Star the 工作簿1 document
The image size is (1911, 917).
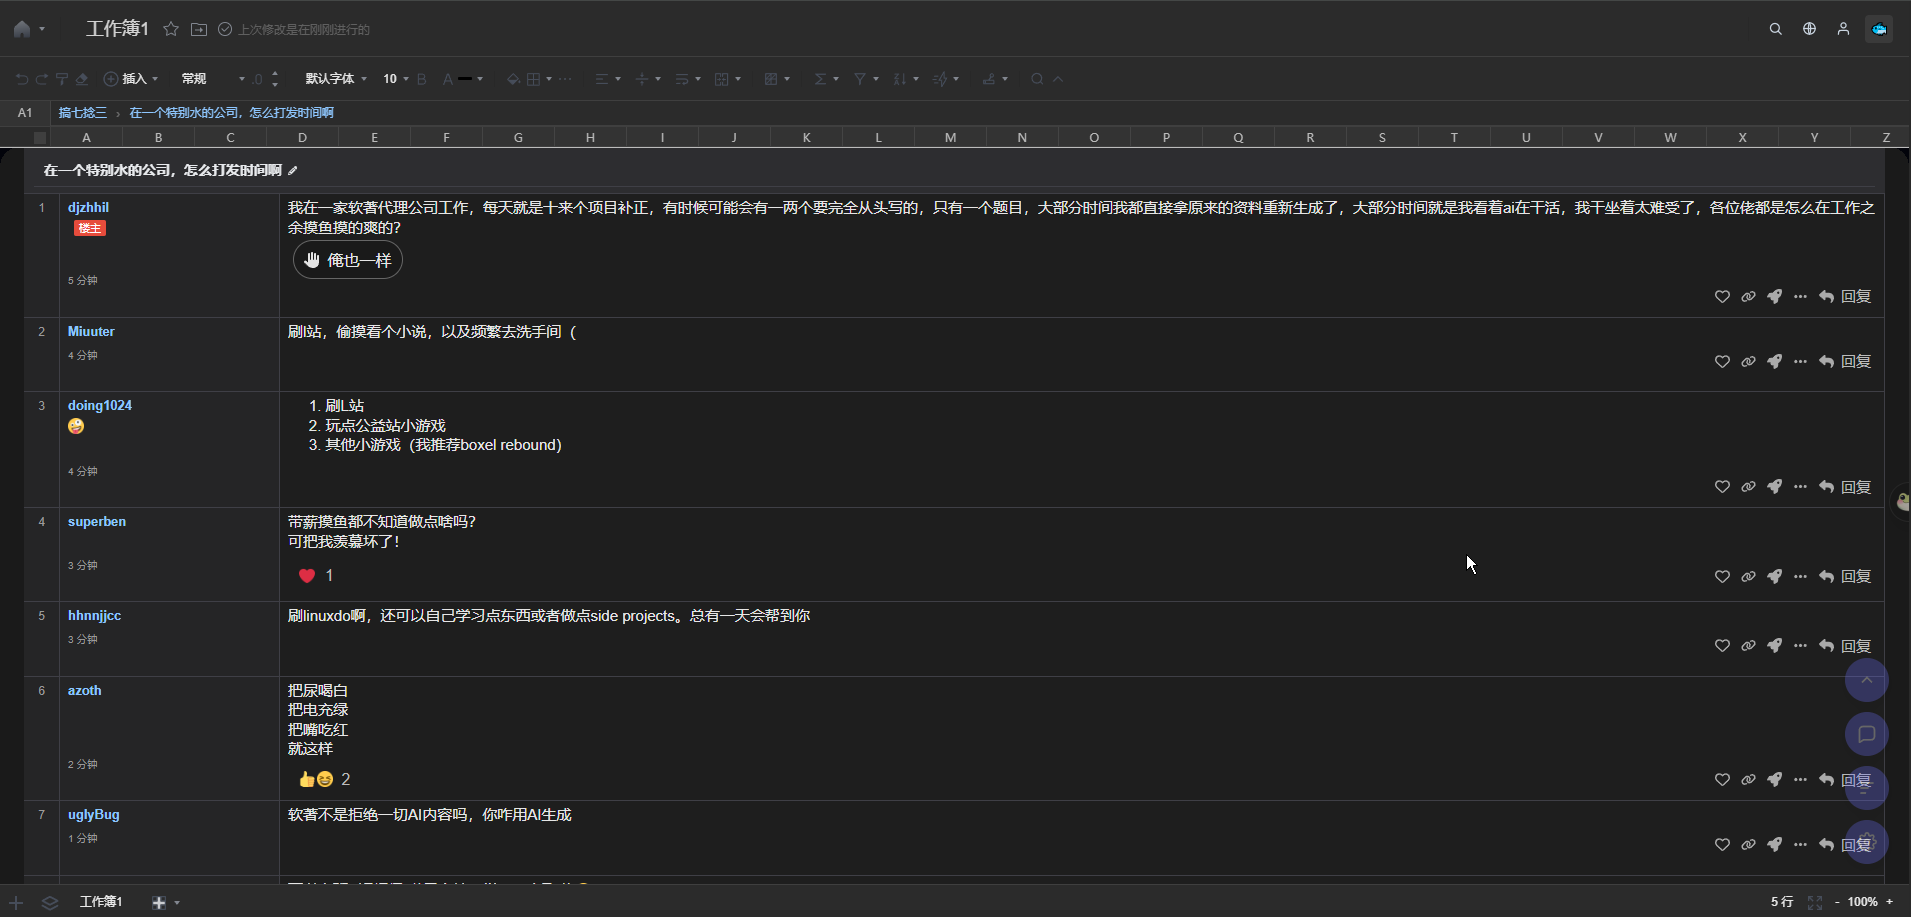click(x=171, y=29)
